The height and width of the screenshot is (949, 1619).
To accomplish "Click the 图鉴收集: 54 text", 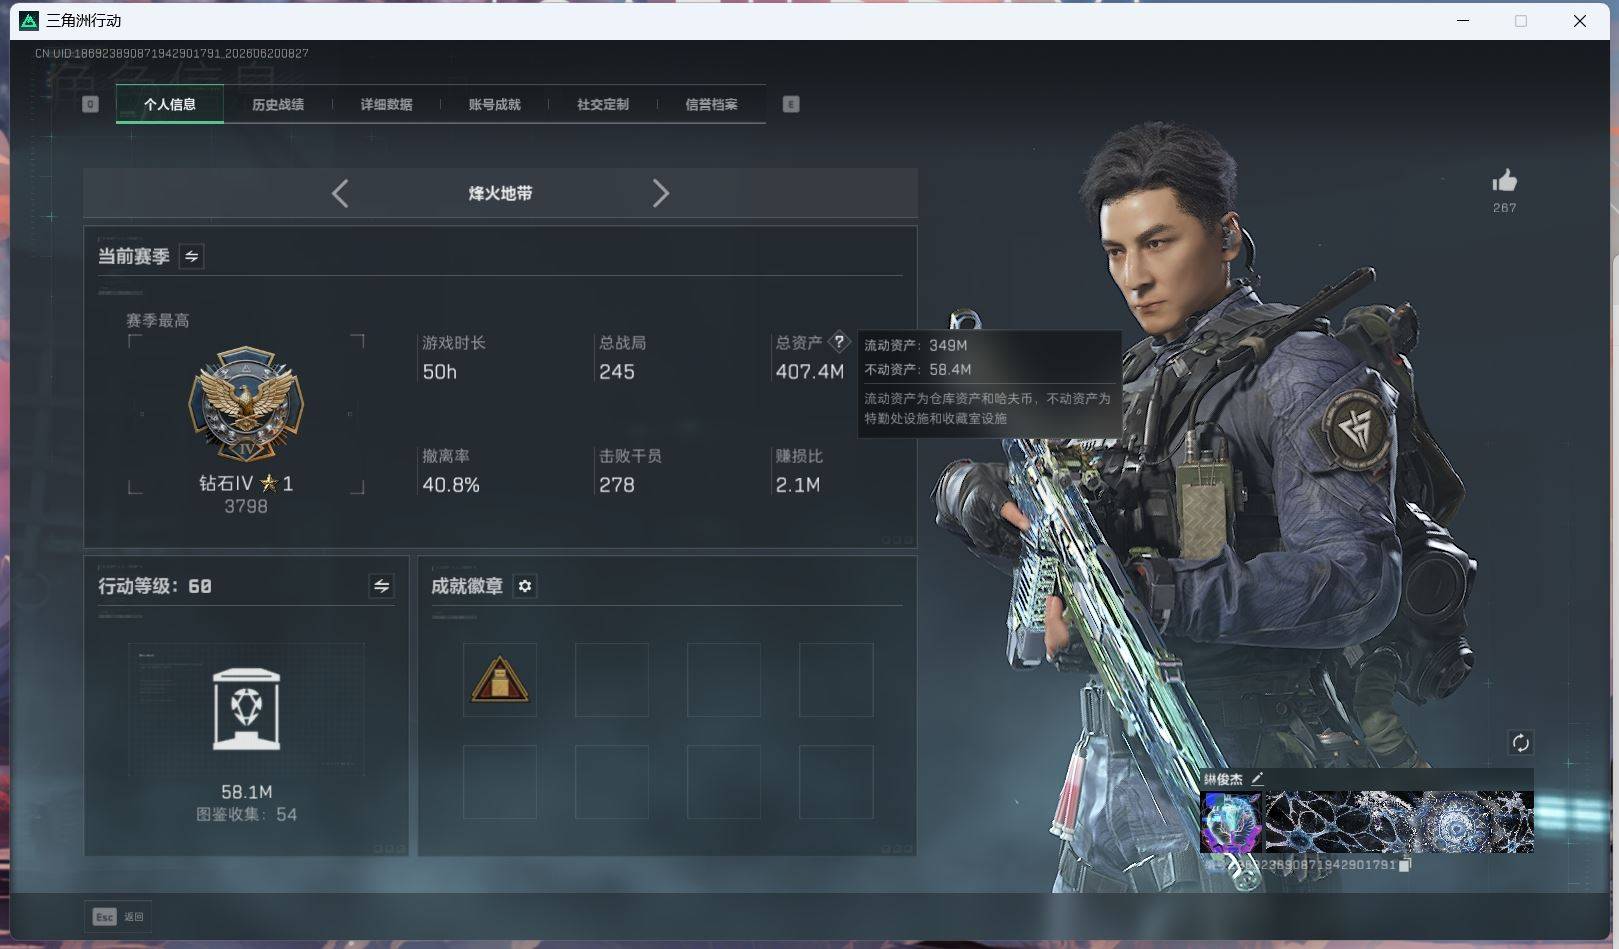I will [x=246, y=815].
